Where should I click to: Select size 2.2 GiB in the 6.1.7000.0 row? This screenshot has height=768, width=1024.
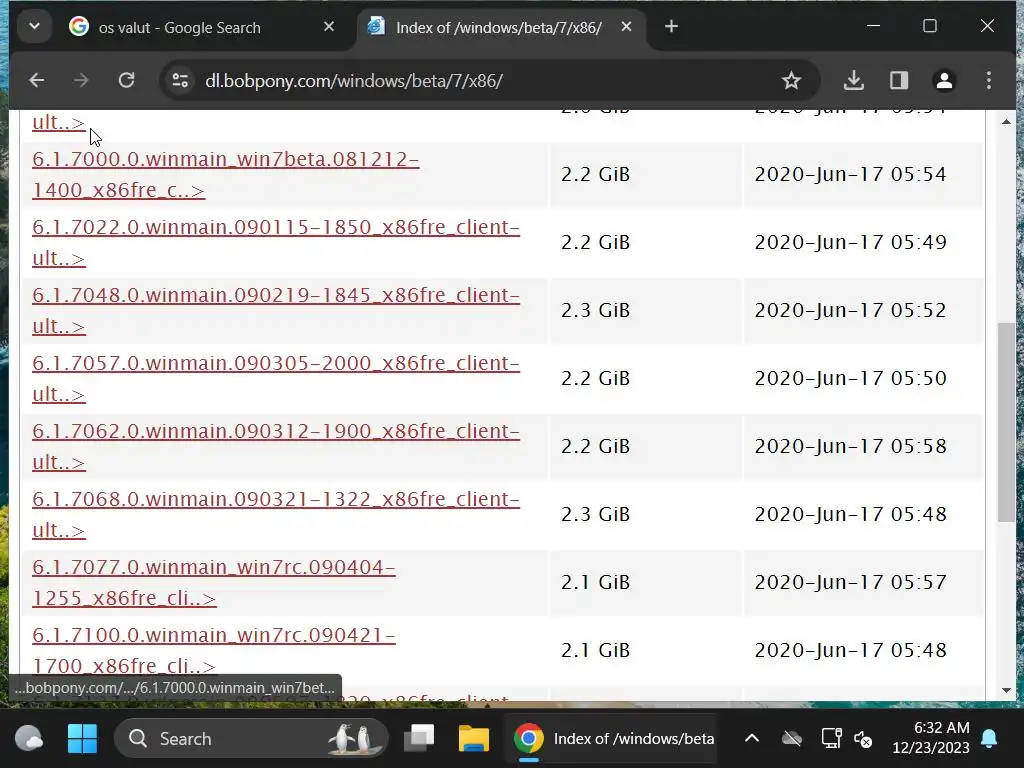point(596,174)
